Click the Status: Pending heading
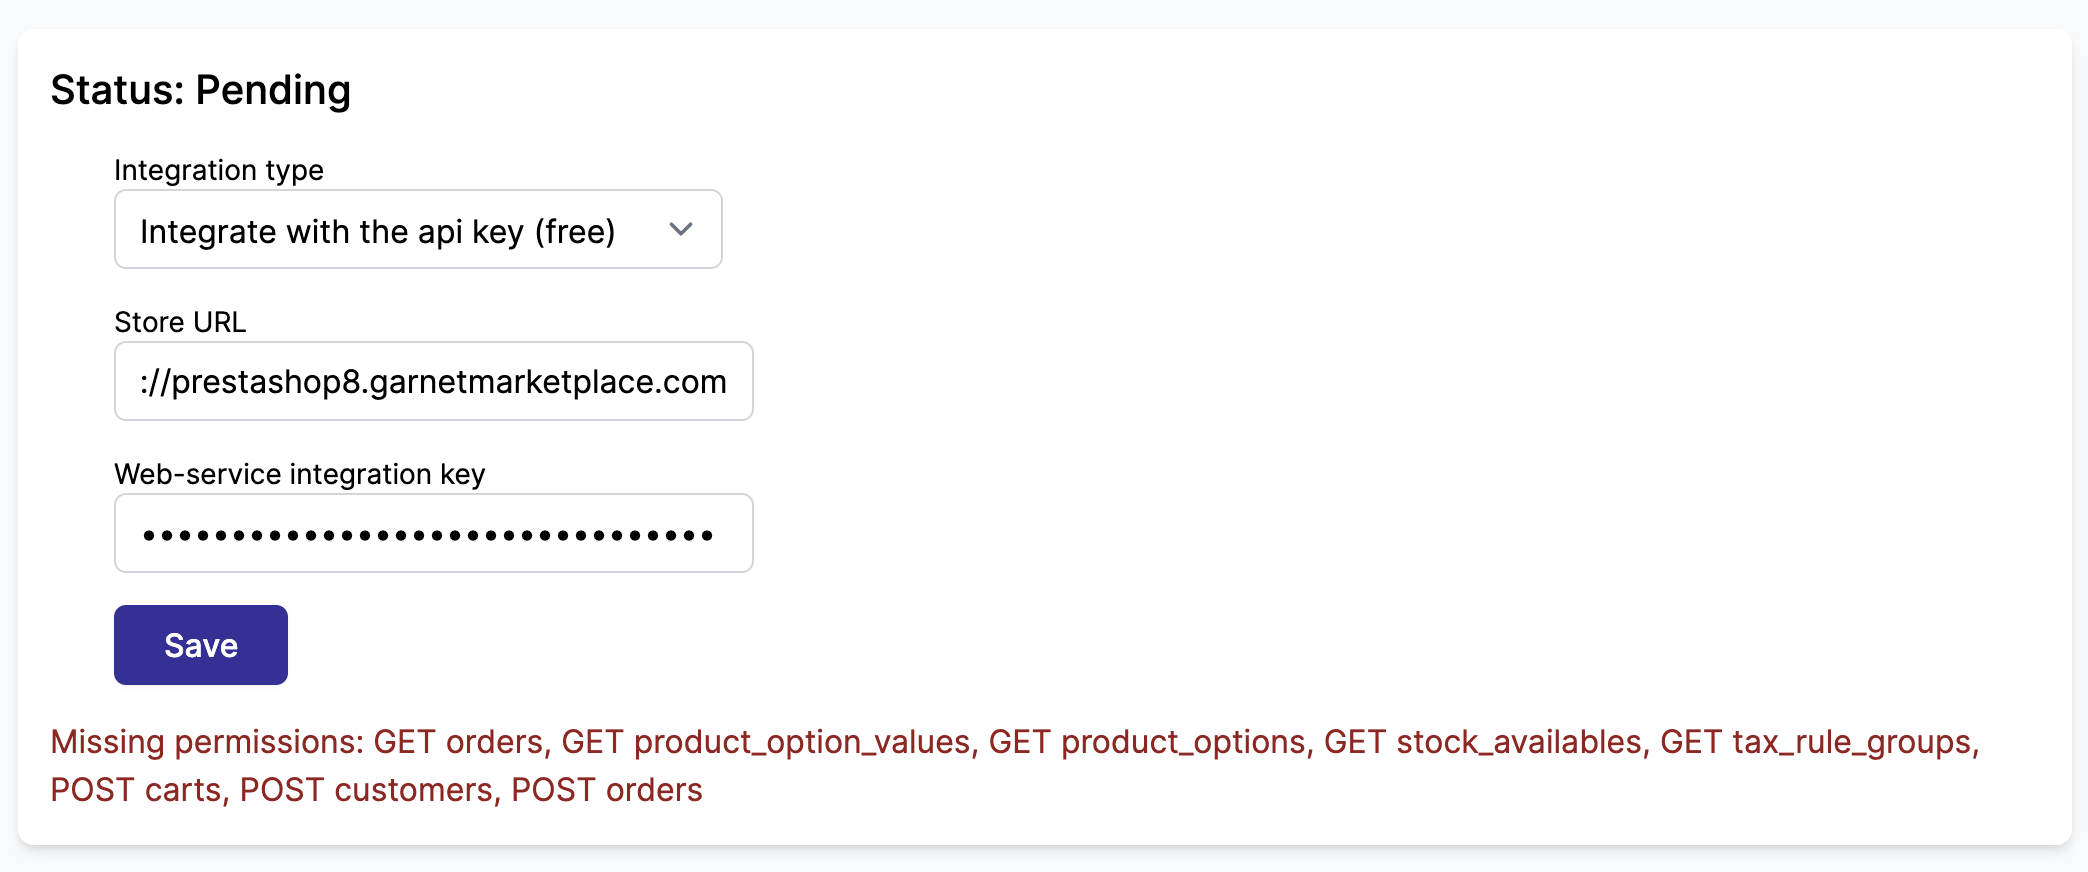 tap(200, 90)
